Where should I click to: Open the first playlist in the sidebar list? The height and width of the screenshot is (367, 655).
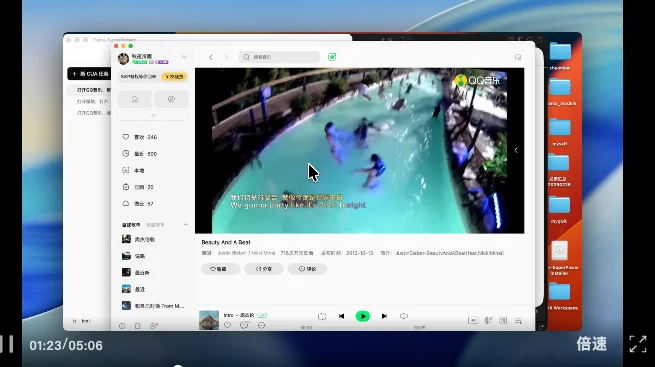pyautogui.click(x=153, y=239)
